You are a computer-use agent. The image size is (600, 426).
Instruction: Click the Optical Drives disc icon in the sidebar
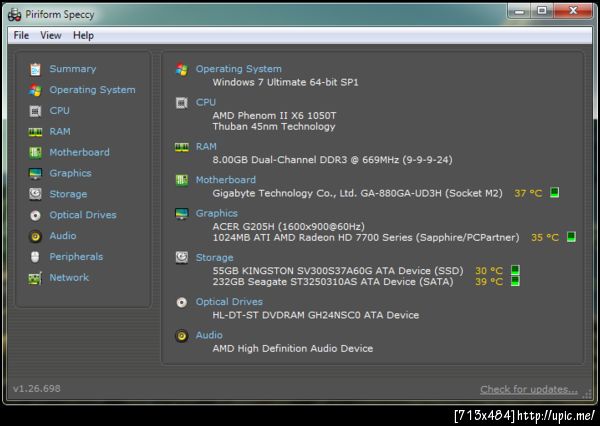coord(35,215)
